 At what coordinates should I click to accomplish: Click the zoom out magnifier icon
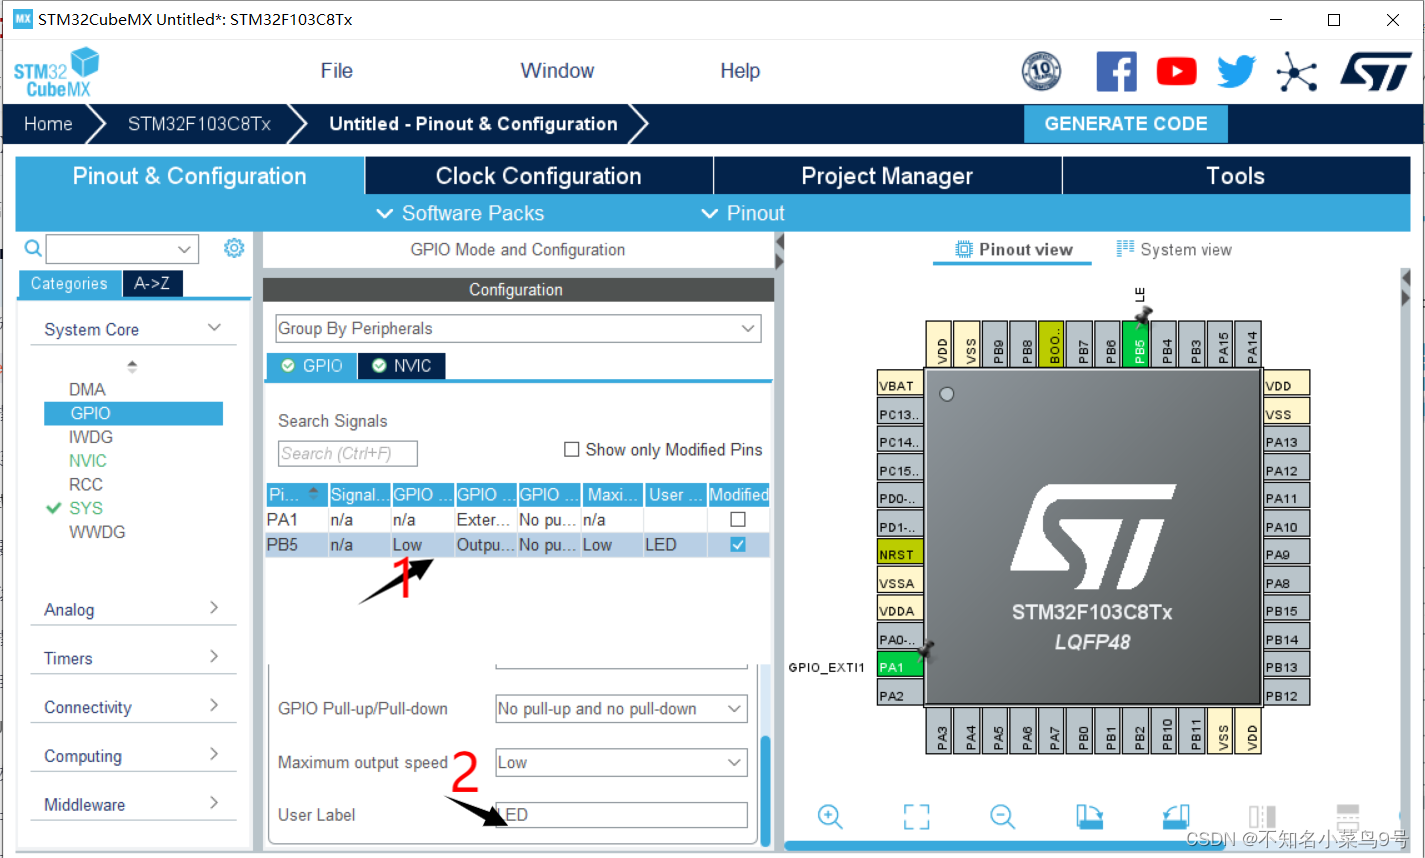[1003, 816]
